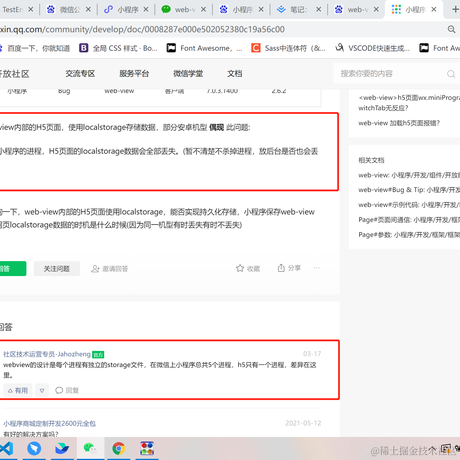This screenshot has height=460, width=460.
Task: Open WeChat from the taskbar
Action: point(90,448)
